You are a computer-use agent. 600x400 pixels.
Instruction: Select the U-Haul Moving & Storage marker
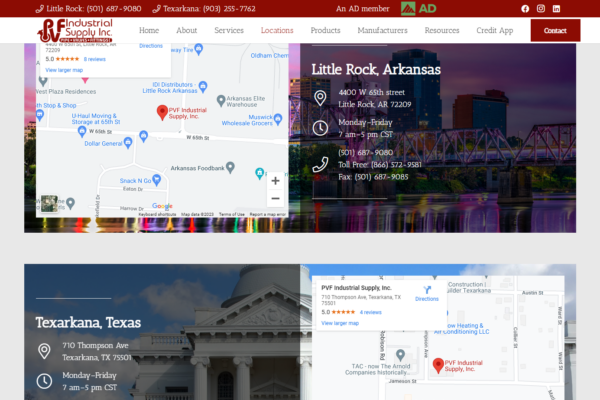click(82, 132)
